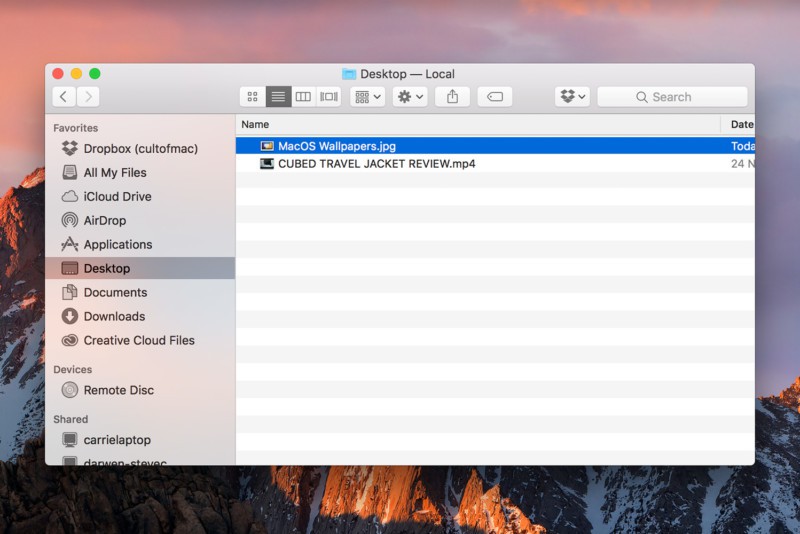
Task: Select the file MacOS Wallpapers.jpg
Action: coord(495,146)
